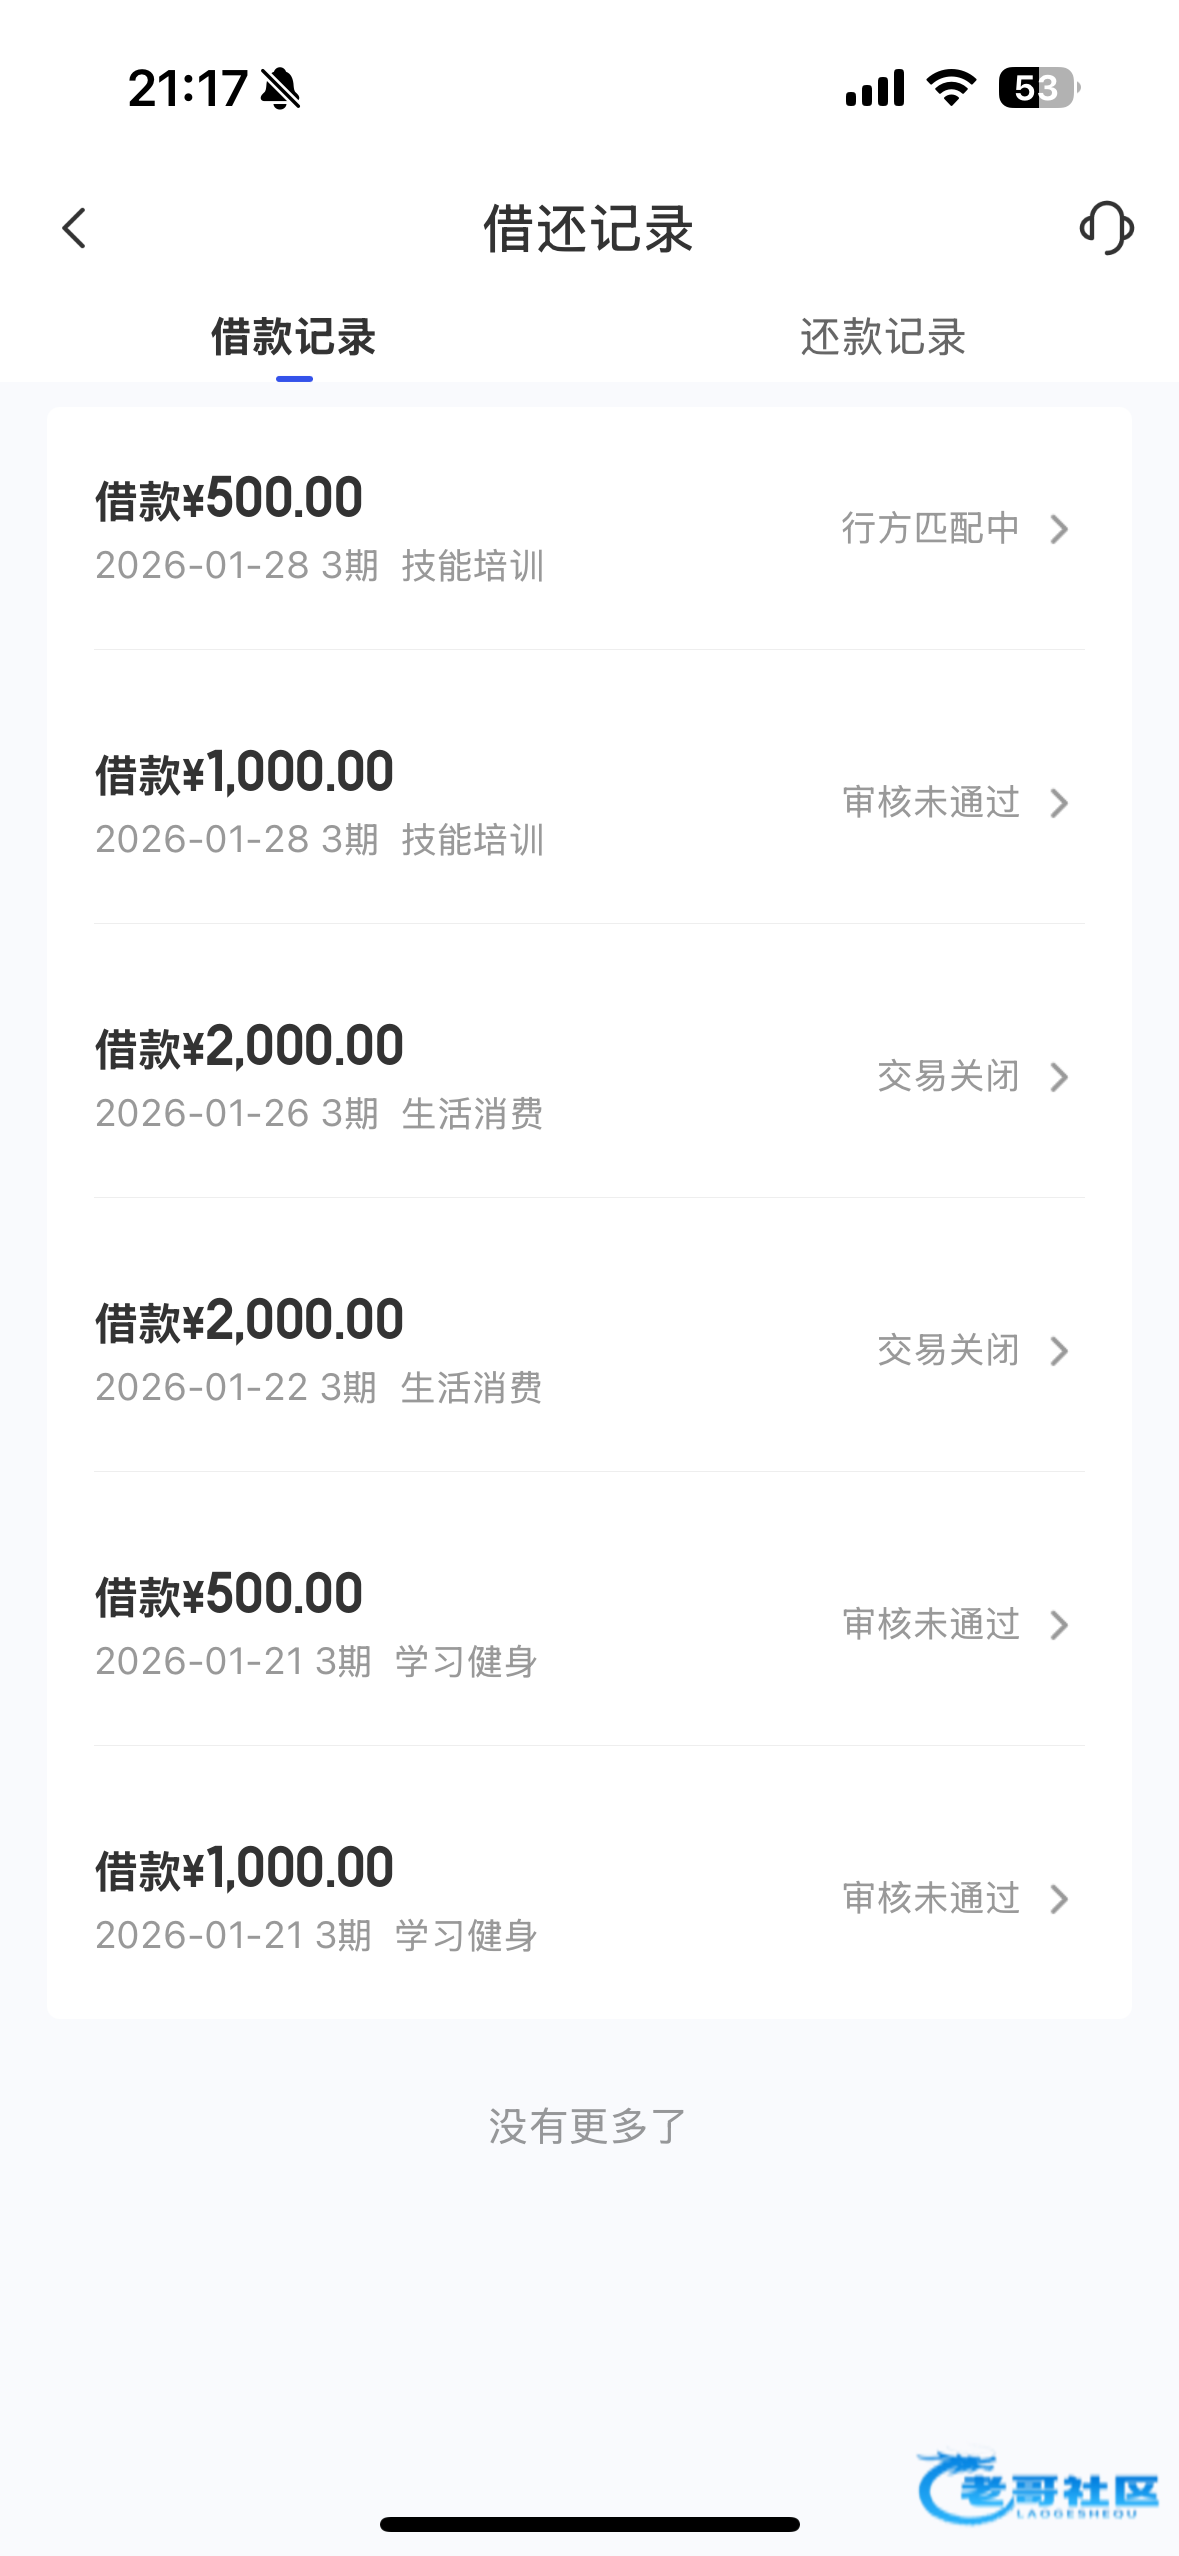This screenshot has height=2556, width=1179.
Task: Expand chevron for ¥500.00 学习健身 loan
Action: (x=1060, y=1625)
